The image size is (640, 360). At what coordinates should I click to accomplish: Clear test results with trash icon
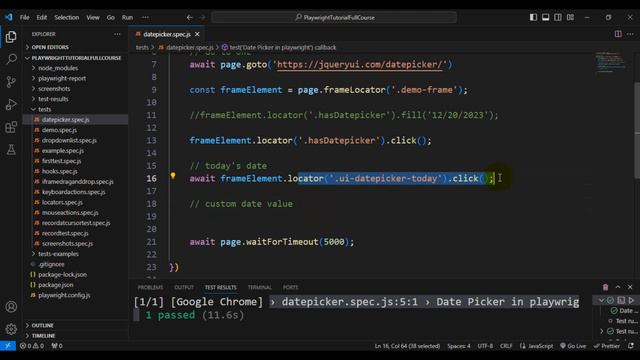[x=605, y=287]
